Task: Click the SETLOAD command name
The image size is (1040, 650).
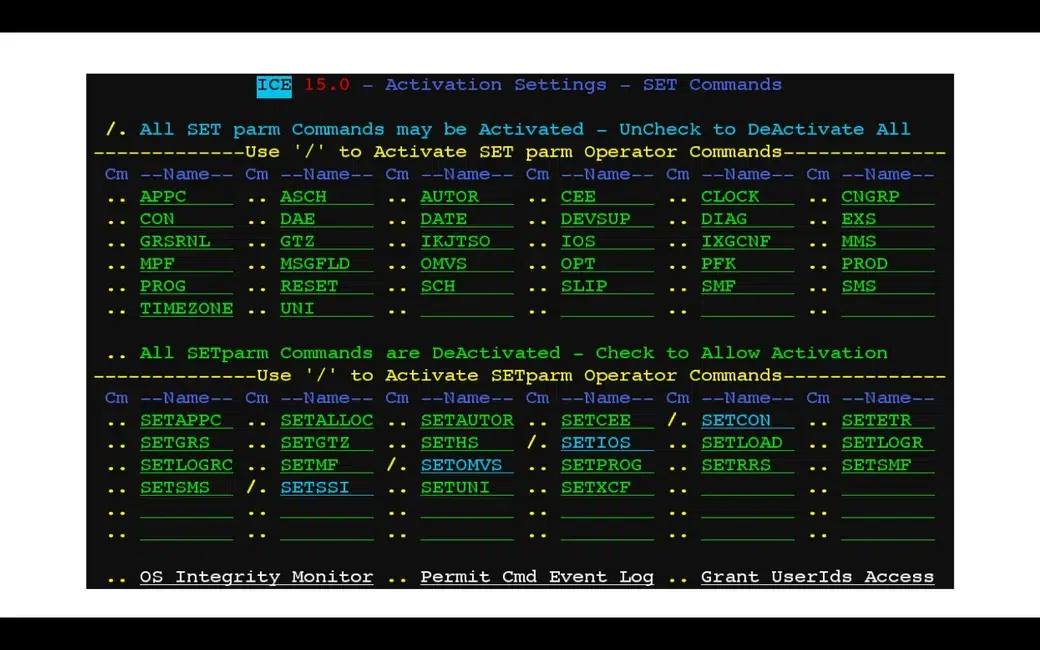Action: pyautogui.click(x=742, y=443)
